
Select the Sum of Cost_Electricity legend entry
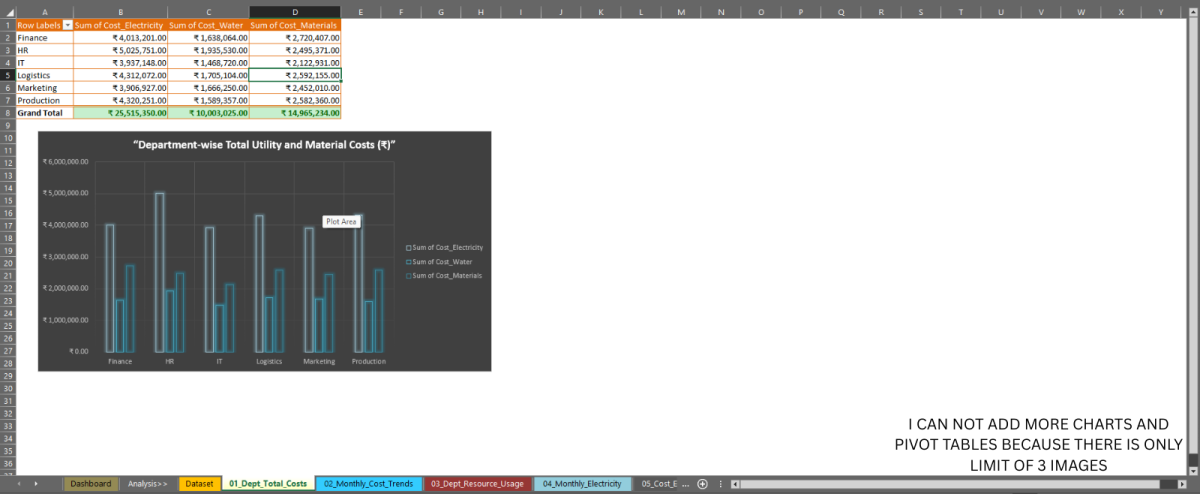(447, 246)
